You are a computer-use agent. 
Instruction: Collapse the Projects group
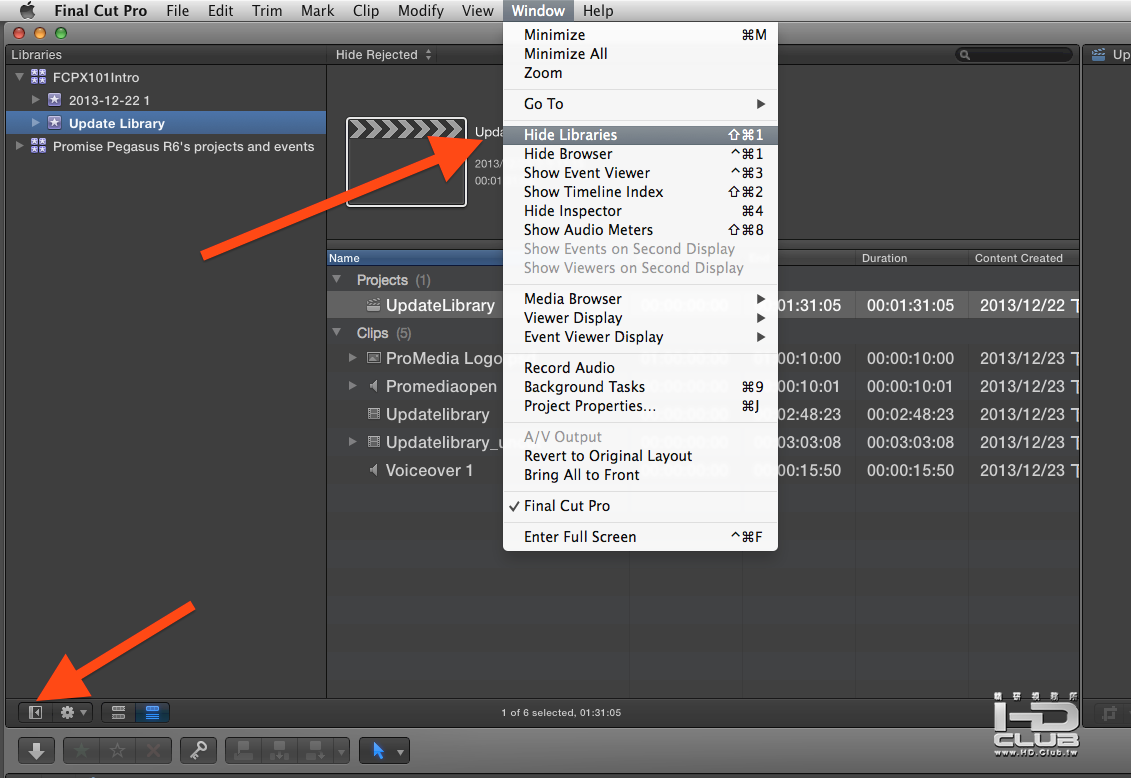(x=337, y=279)
